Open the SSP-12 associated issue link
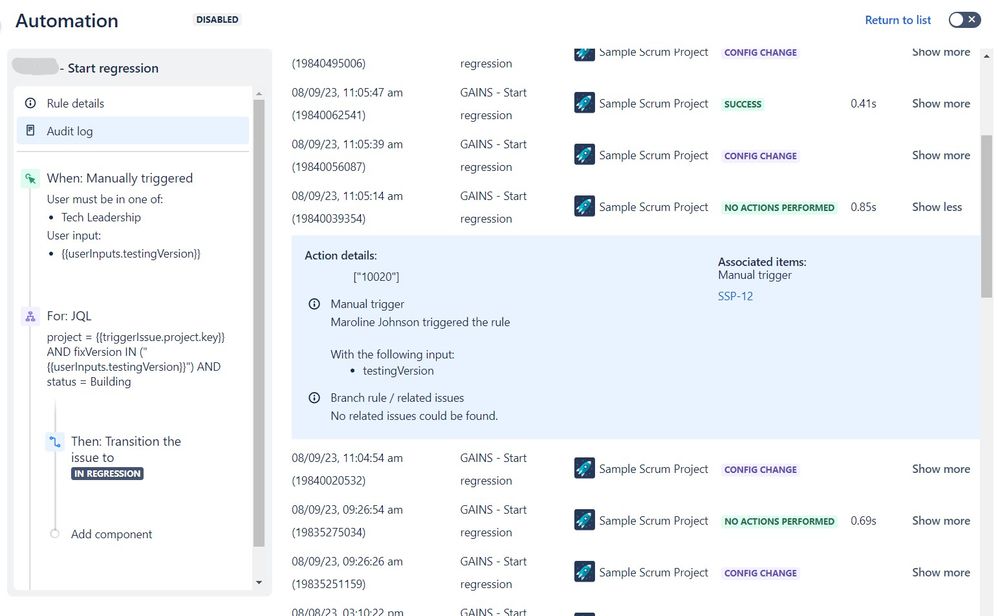998x616 pixels. [735, 296]
